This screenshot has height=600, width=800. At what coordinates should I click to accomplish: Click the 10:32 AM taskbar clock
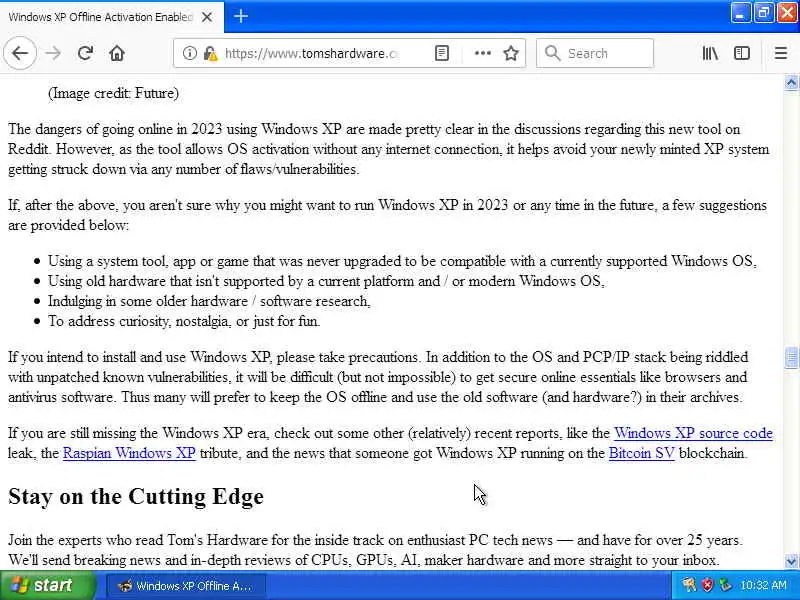763,585
